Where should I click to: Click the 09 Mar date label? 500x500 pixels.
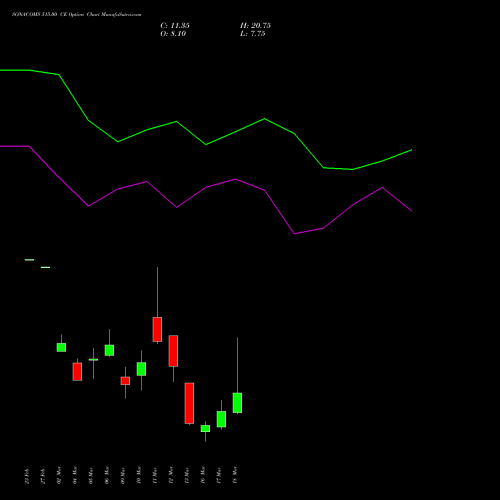coord(123,475)
